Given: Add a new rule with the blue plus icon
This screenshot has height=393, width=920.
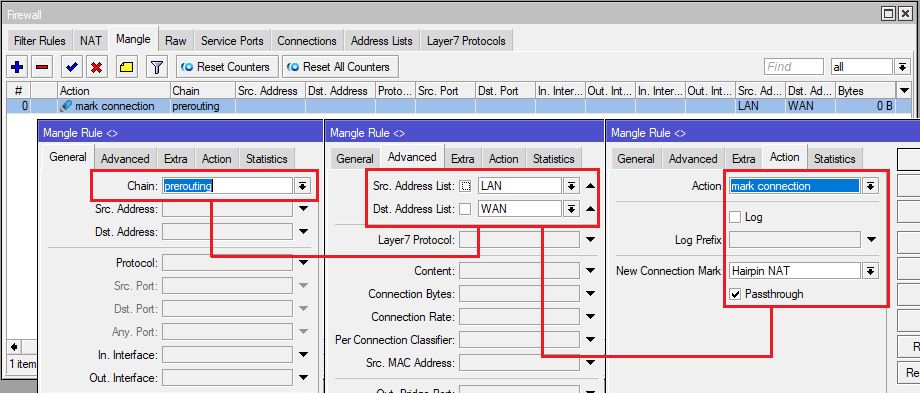Looking at the screenshot, I should pos(17,67).
